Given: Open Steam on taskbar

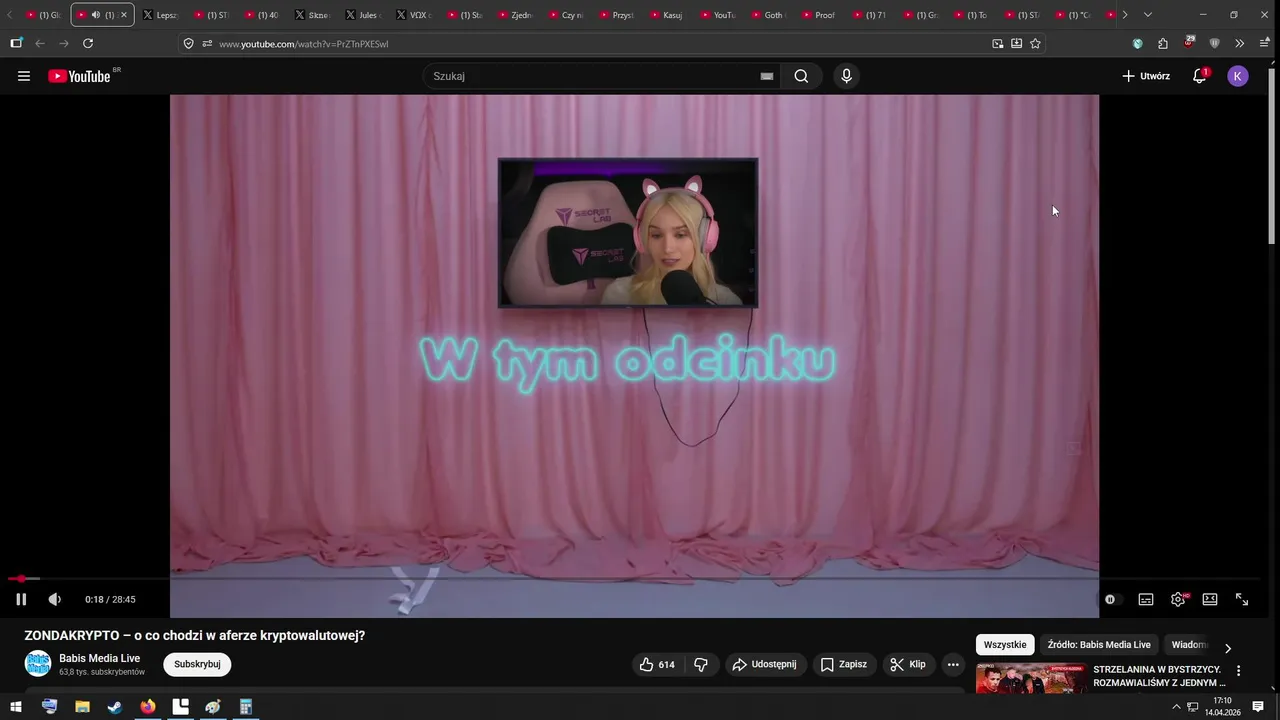Looking at the screenshot, I should [115, 707].
